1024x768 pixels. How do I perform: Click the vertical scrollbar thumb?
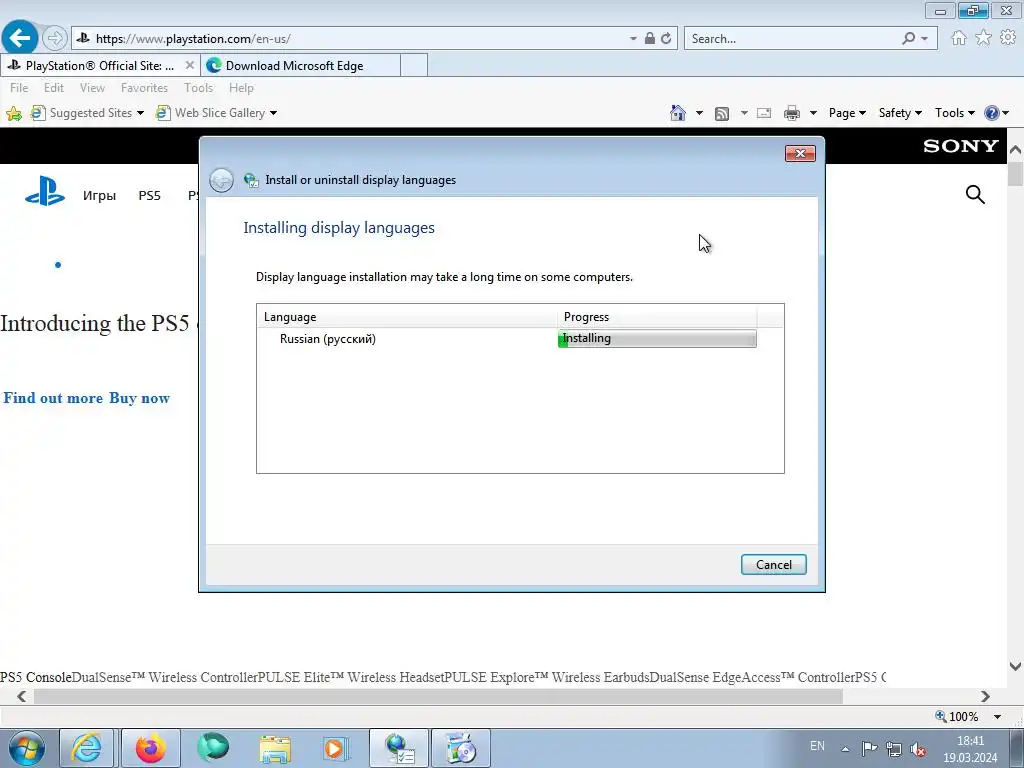(1016, 174)
